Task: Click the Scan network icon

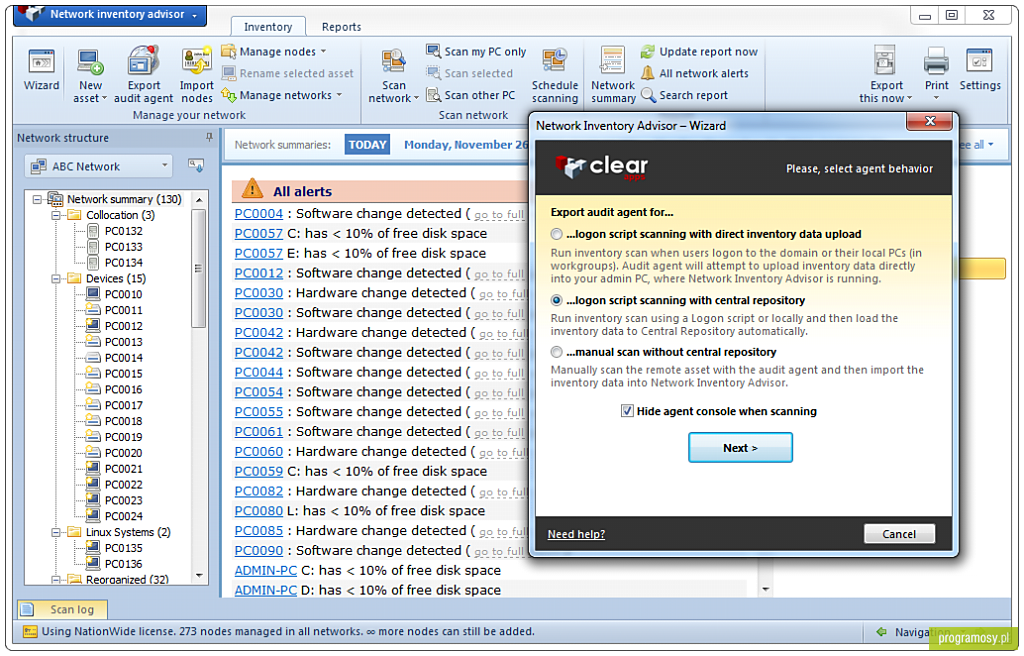Action: click(393, 63)
